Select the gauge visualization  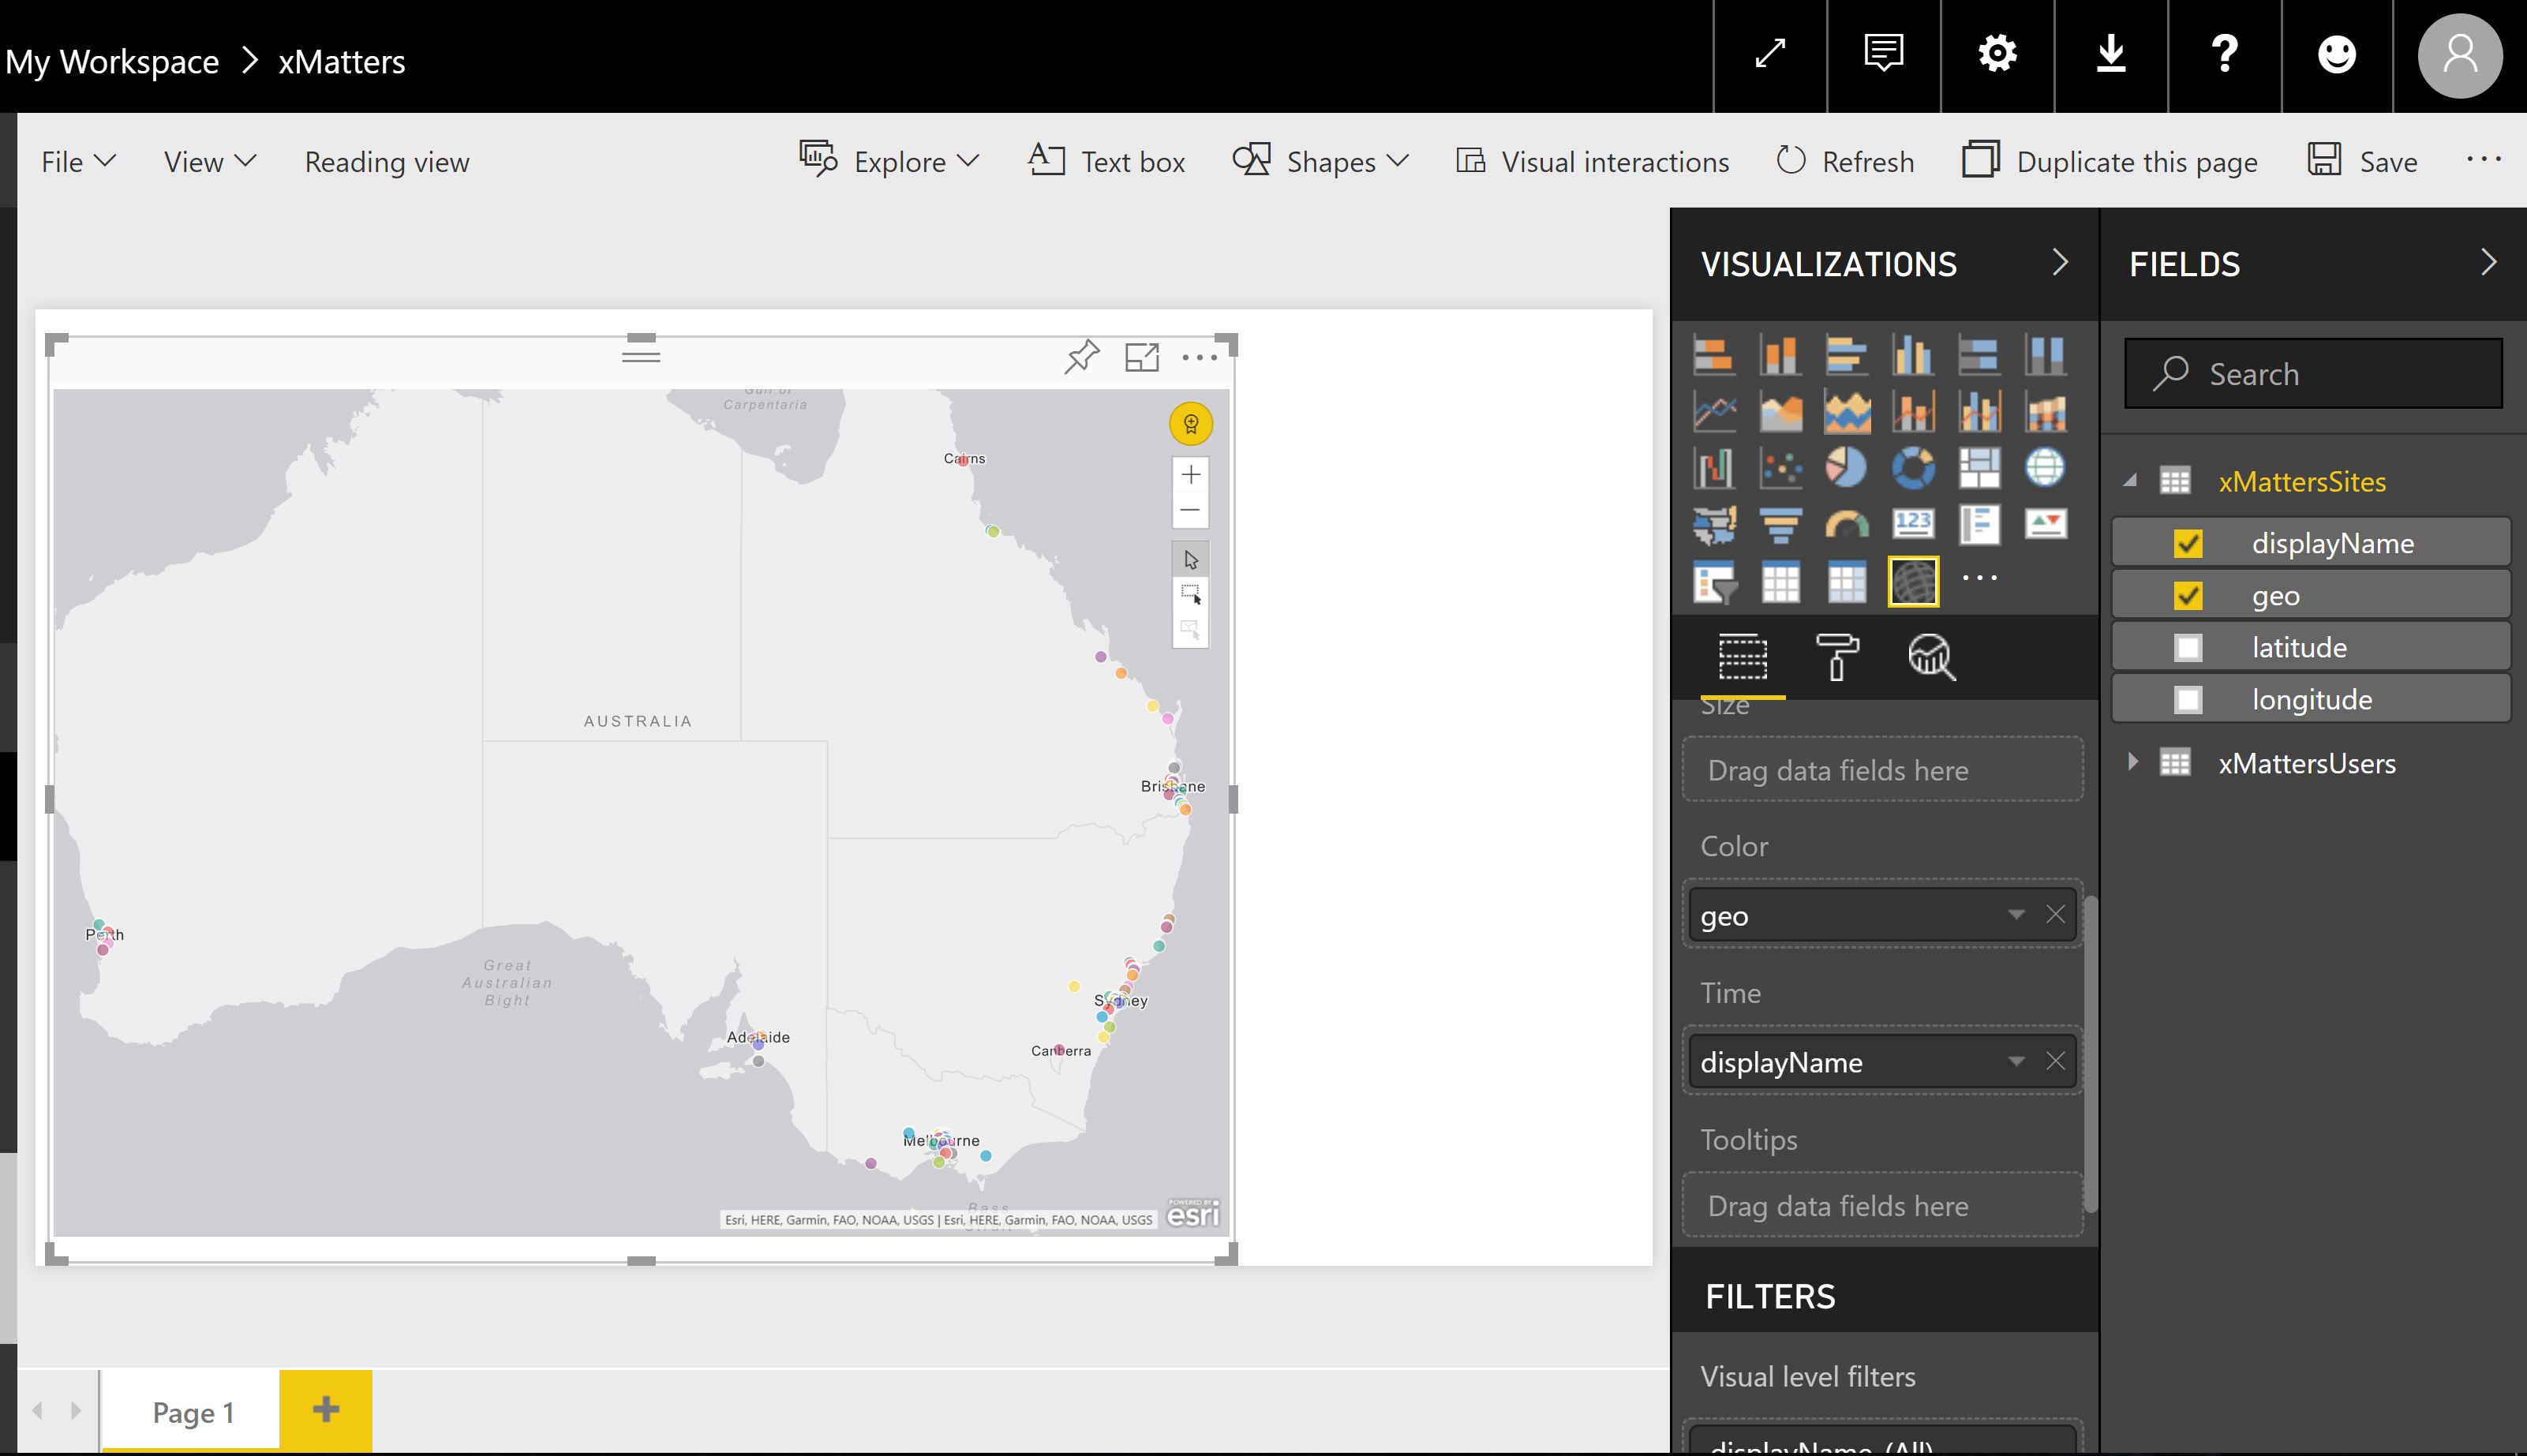point(1846,523)
